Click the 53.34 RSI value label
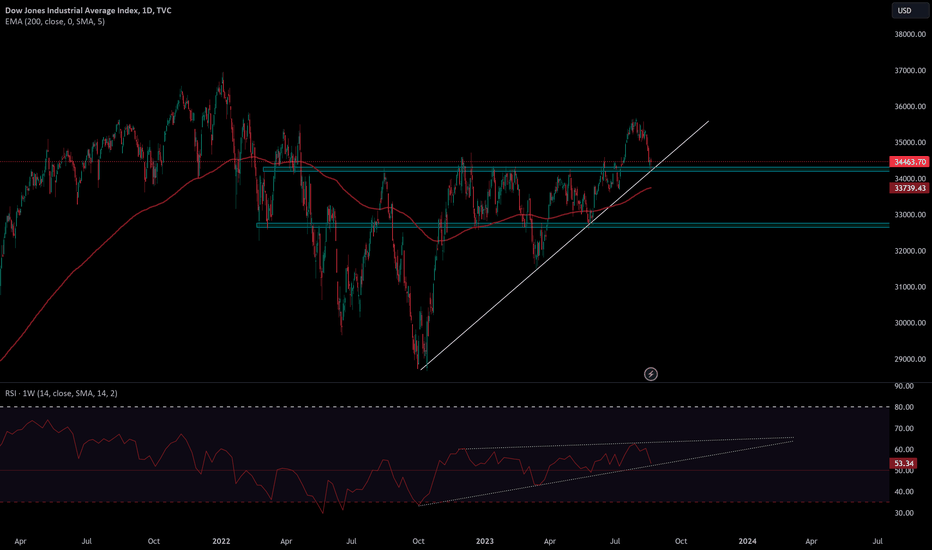This screenshot has height=550, width=932. [x=903, y=463]
